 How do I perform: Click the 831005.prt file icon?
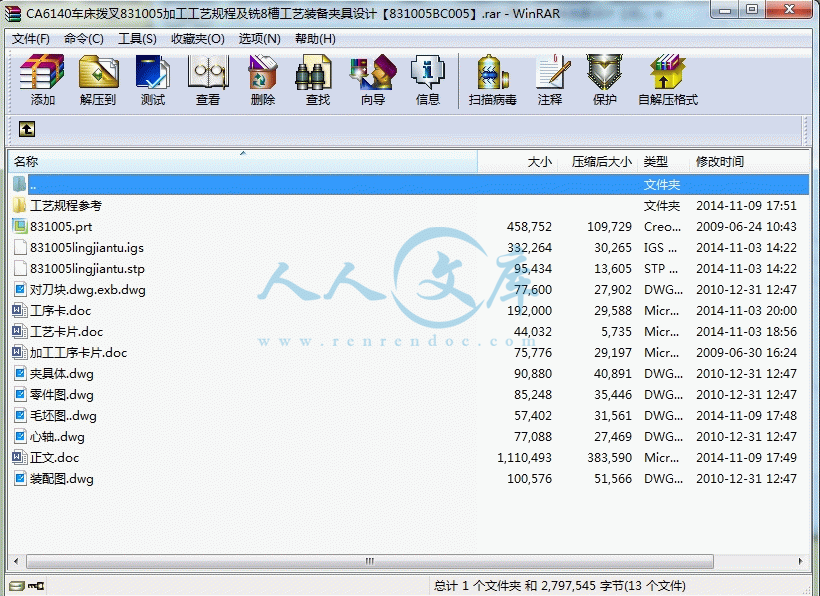point(19,226)
